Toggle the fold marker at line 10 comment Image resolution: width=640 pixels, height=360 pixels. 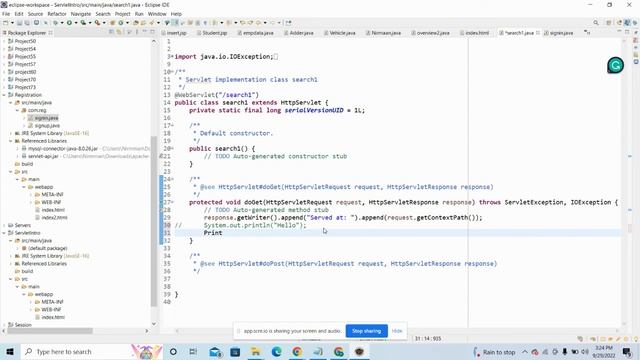point(172,72)
